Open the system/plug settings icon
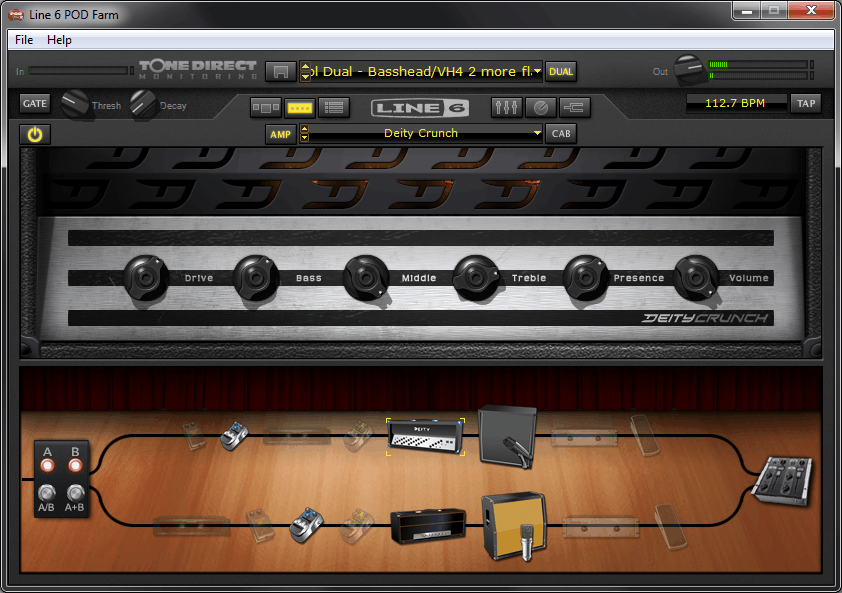 (x=574, y=107)
